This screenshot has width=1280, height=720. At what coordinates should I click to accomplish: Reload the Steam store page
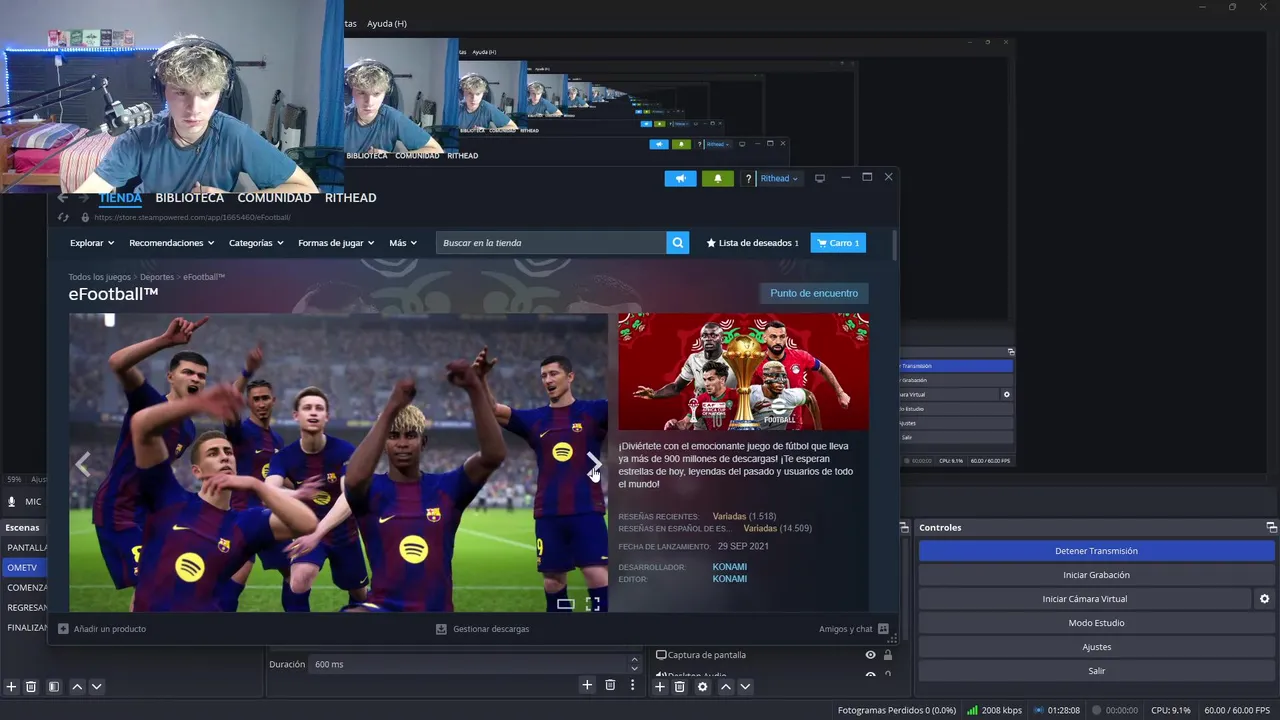click(x=63, y=217)
